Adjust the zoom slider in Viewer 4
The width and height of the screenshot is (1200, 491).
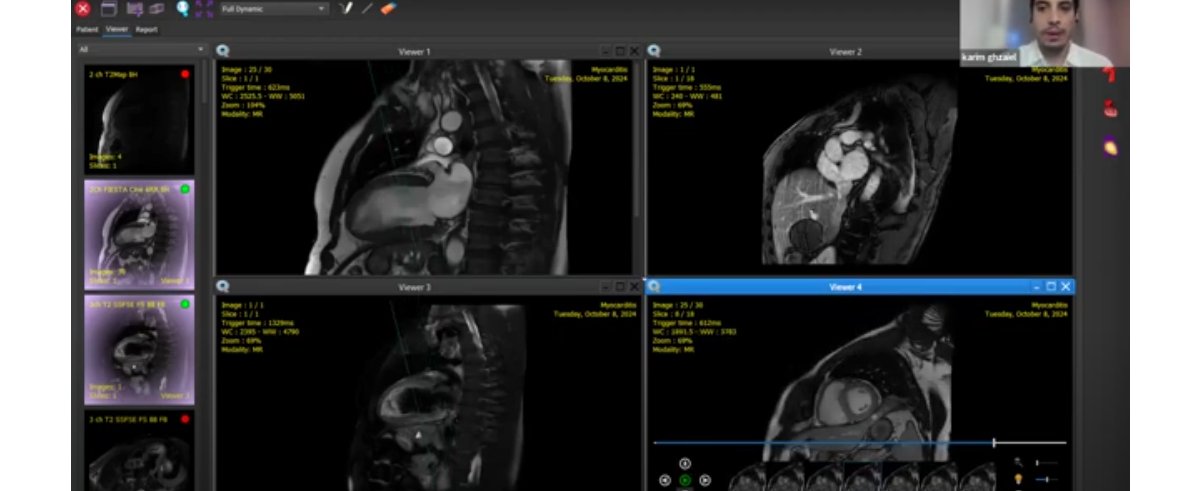pos(1047,462)
